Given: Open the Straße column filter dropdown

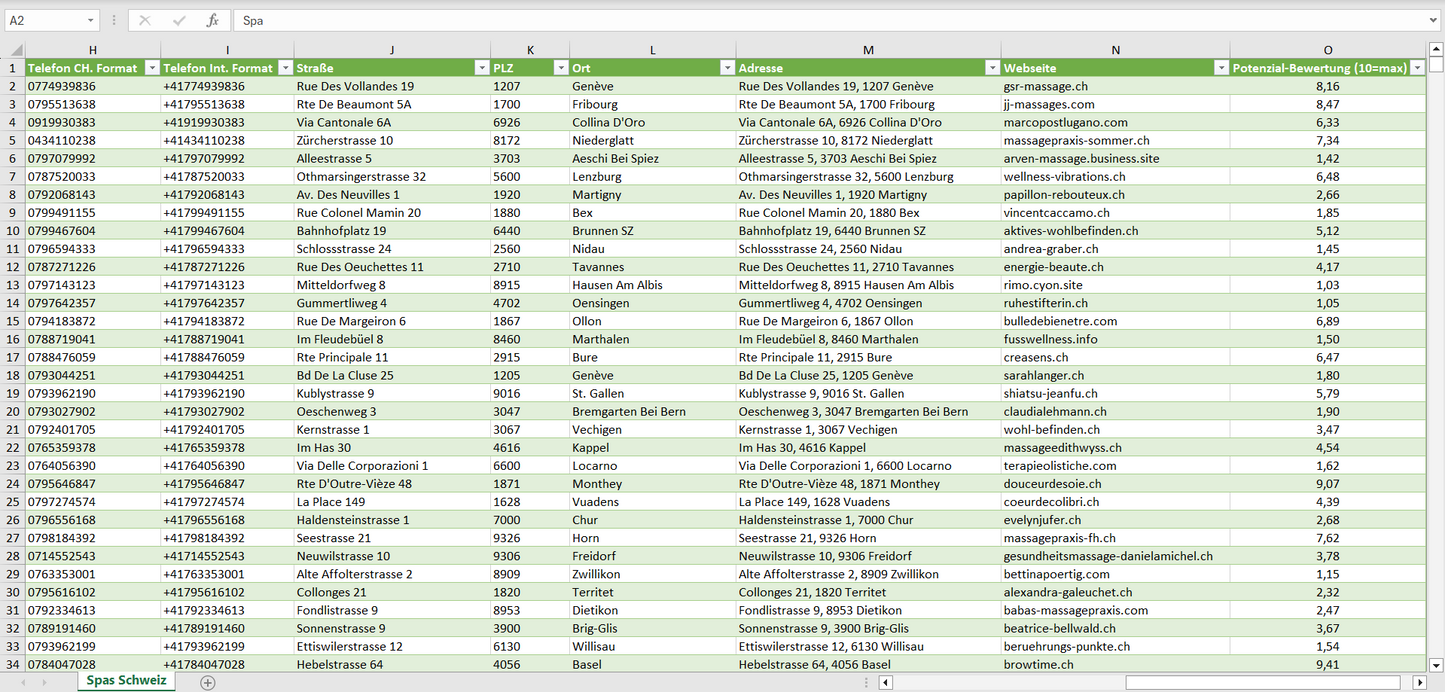Looking at the screenshot, I should pos(480,68).
